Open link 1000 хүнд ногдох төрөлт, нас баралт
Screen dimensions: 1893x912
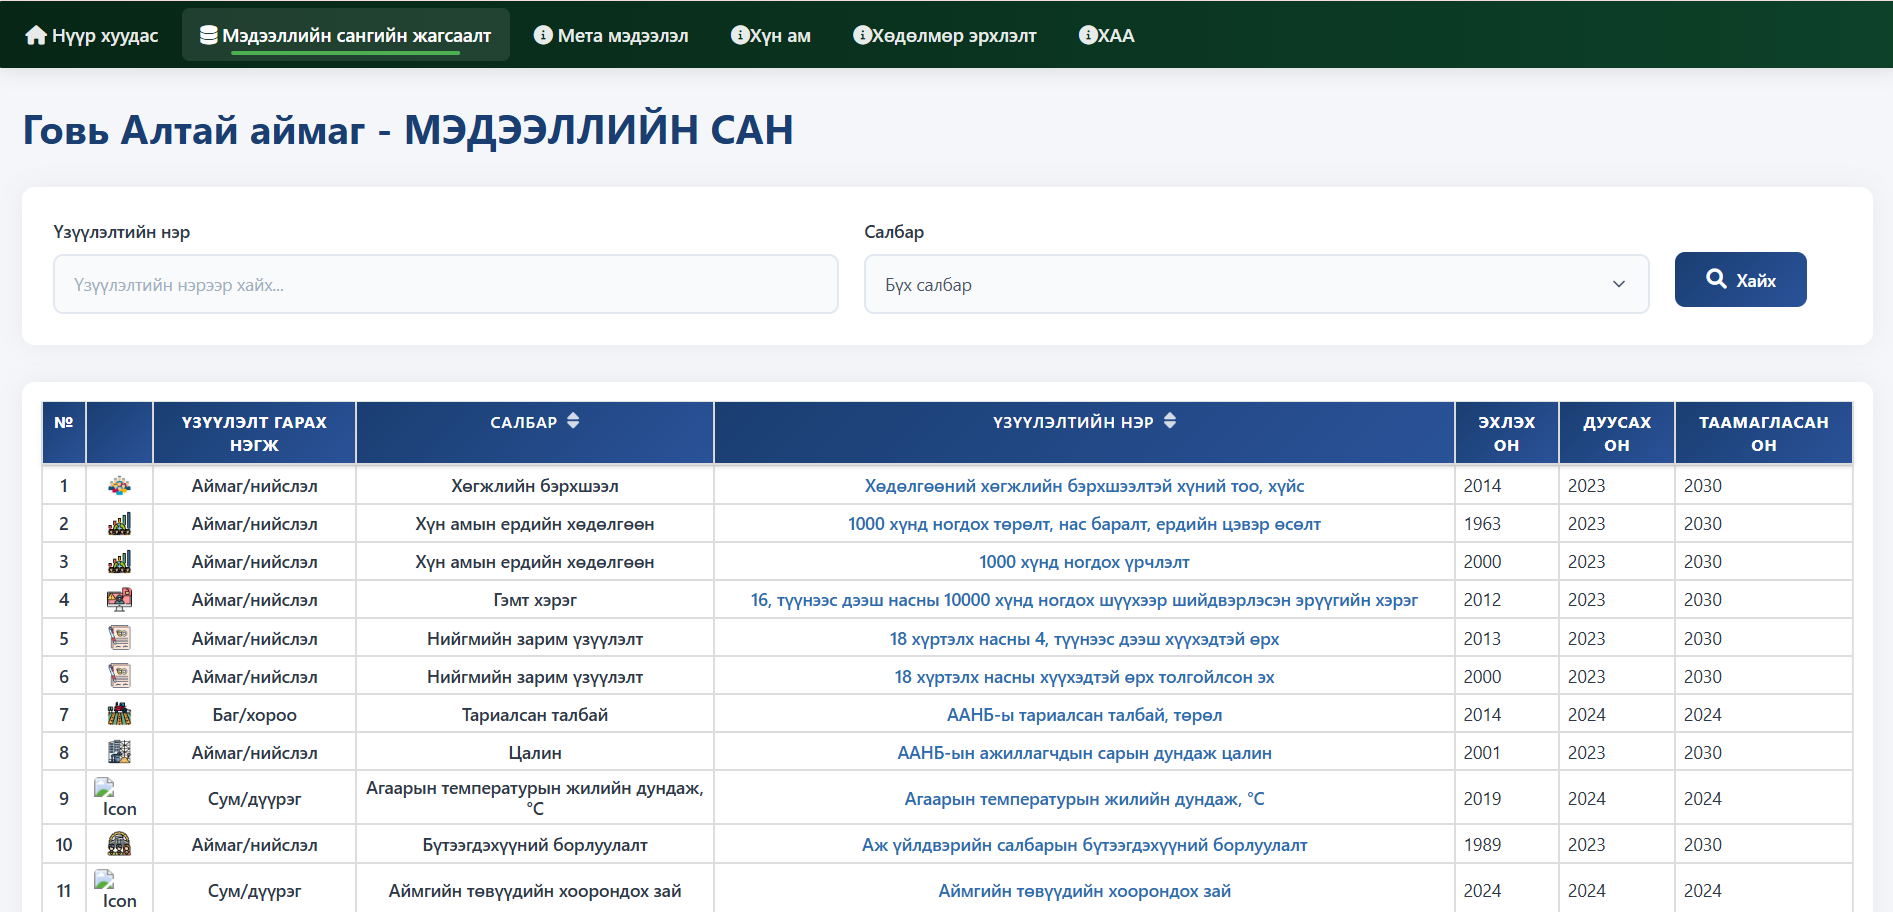[x=1084, y=524]
